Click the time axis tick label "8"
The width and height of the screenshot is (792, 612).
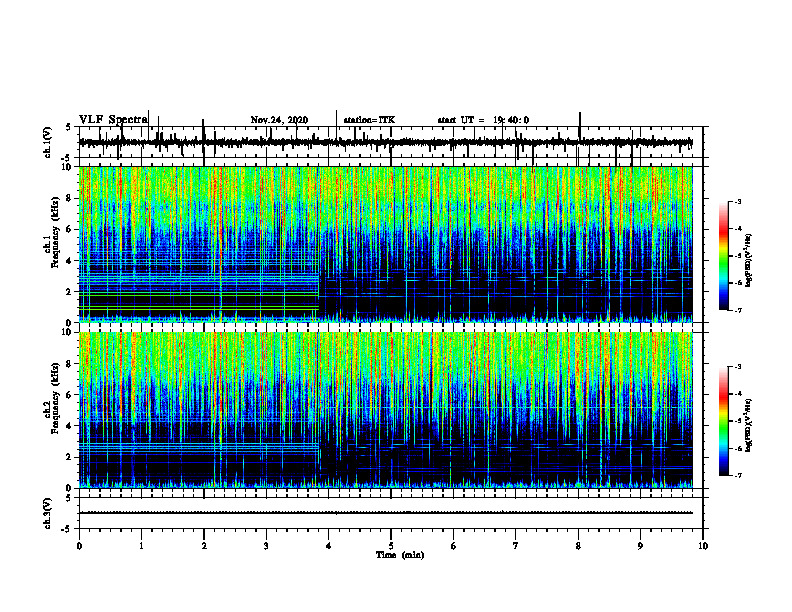click(578, 546)
